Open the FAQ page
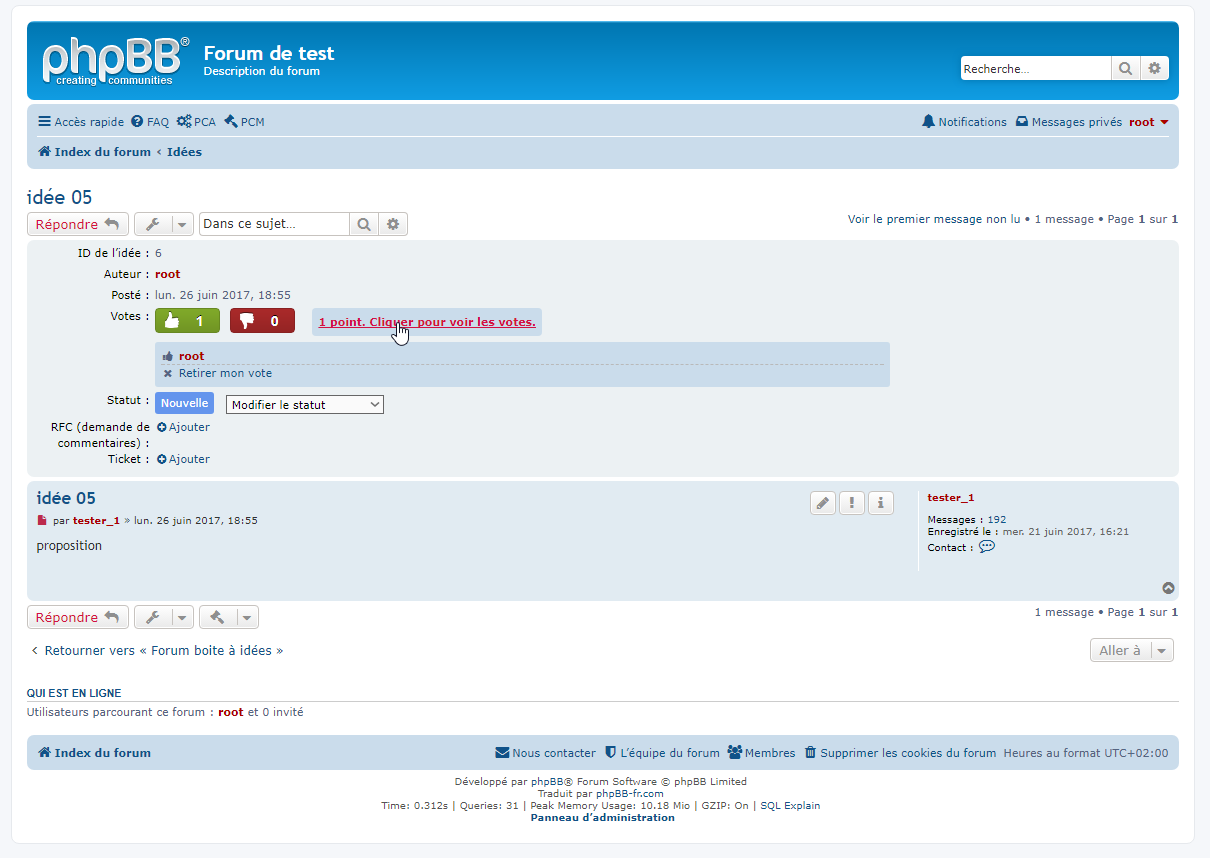 (x=150, y=122)
